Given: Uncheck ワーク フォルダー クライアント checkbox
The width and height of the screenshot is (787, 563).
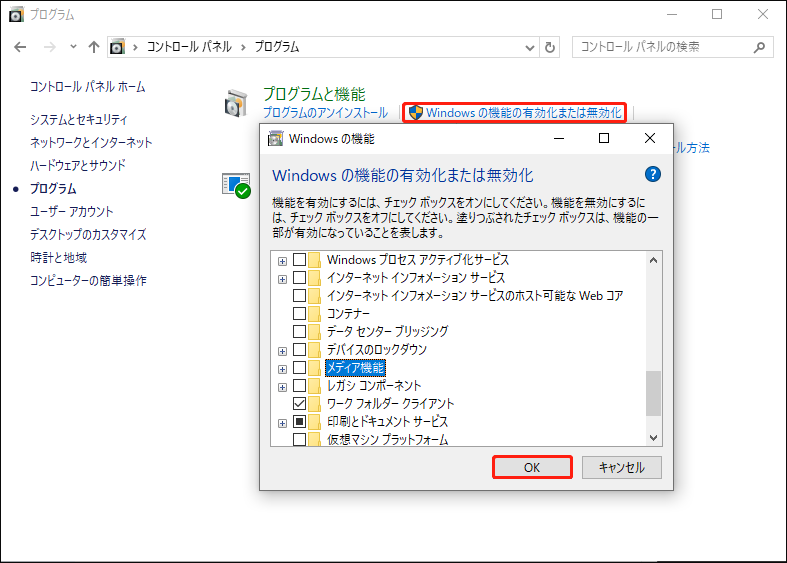Looking at the screenshot, I should 300,403.
